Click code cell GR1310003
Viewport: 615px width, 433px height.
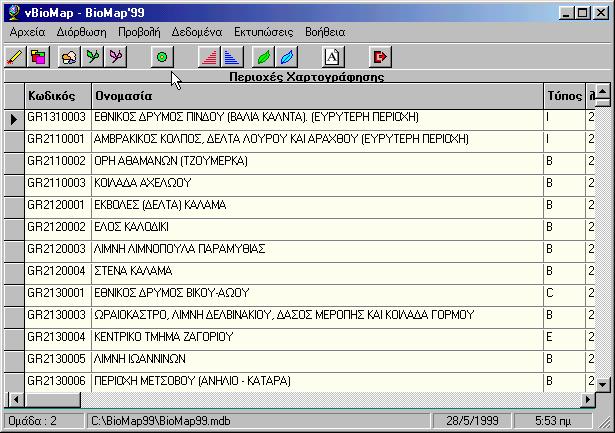58,120
